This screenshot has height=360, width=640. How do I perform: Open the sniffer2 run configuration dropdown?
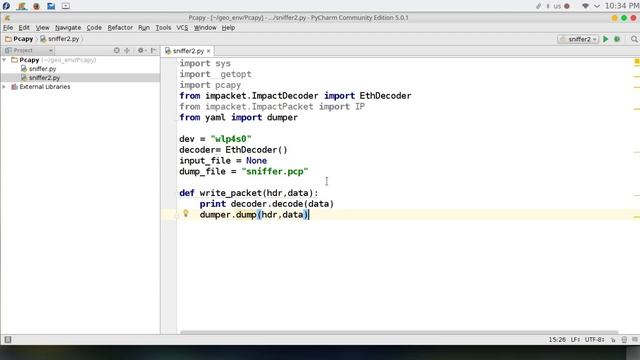click(578, 39)
